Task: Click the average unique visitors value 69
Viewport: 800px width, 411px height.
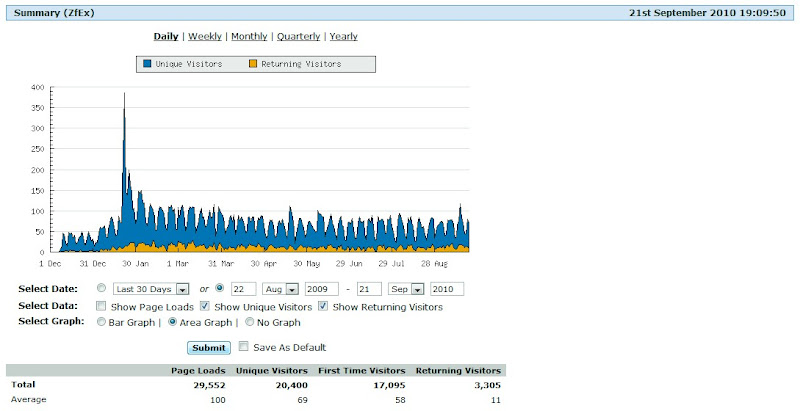Action: click(303, 400)
